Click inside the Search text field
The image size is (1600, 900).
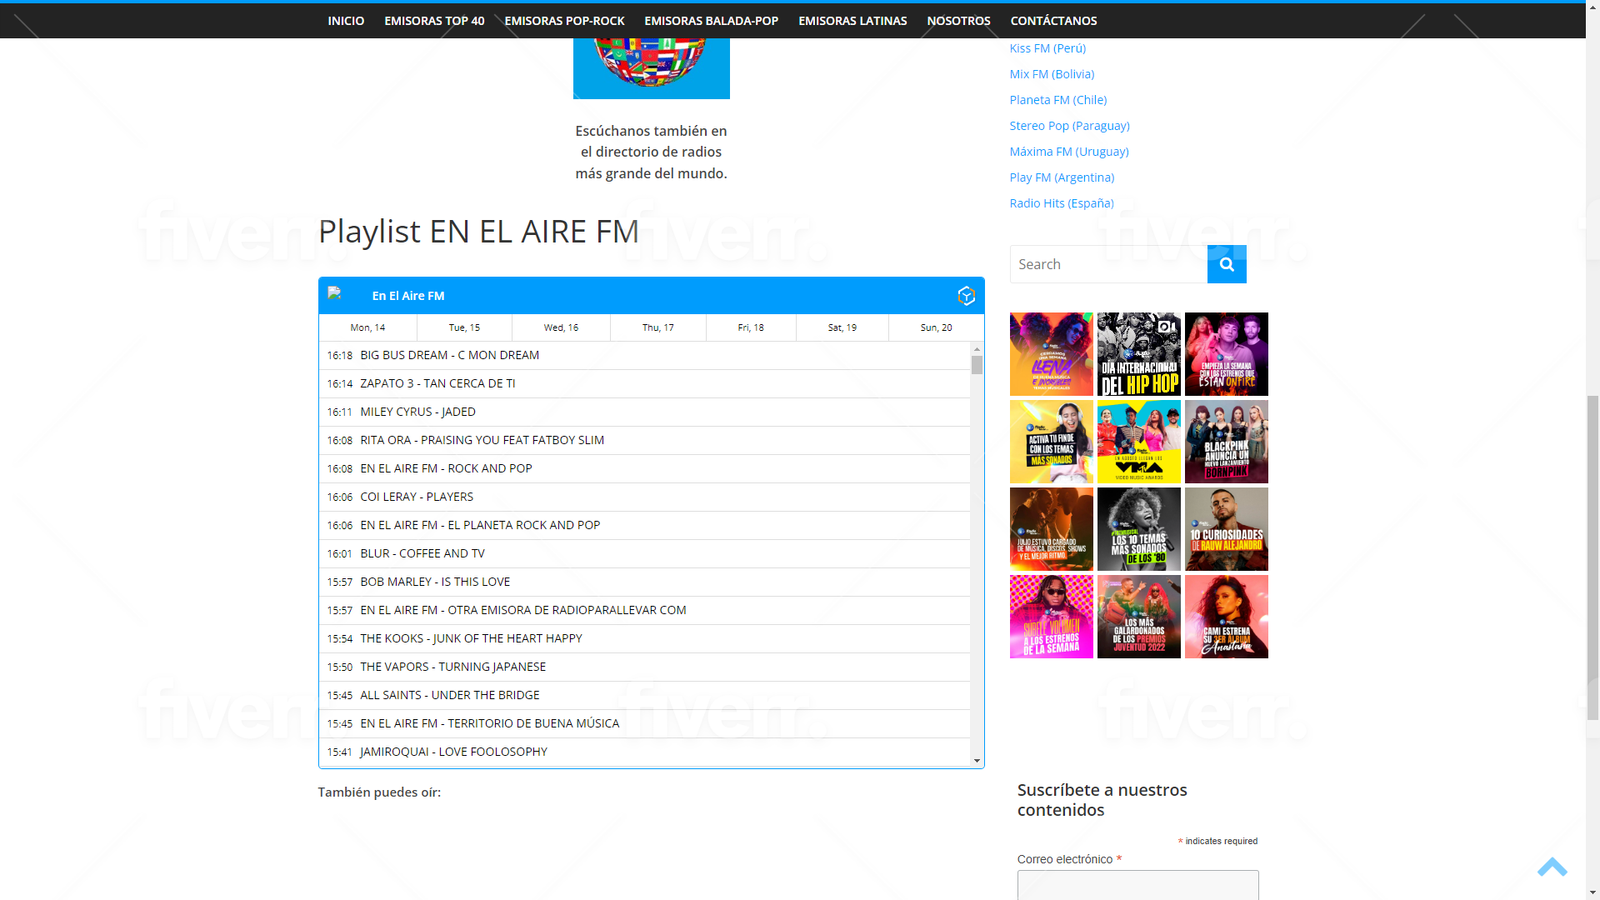1108,265
